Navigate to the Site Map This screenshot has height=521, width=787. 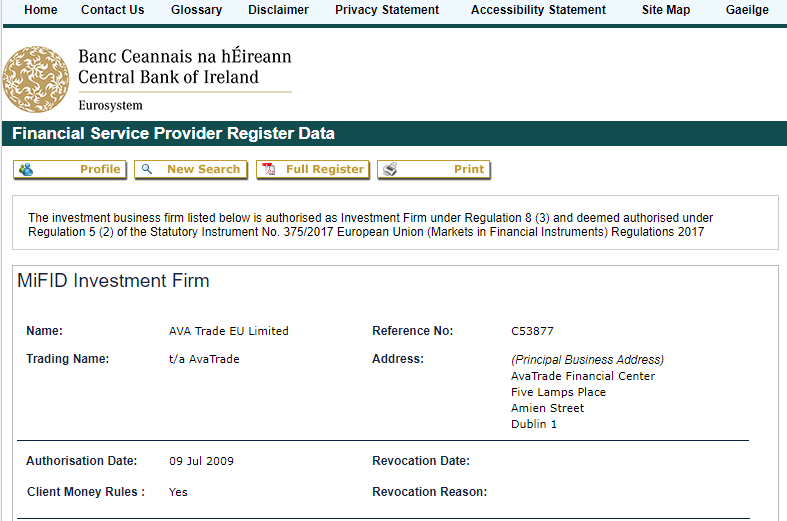coord(666,10)
